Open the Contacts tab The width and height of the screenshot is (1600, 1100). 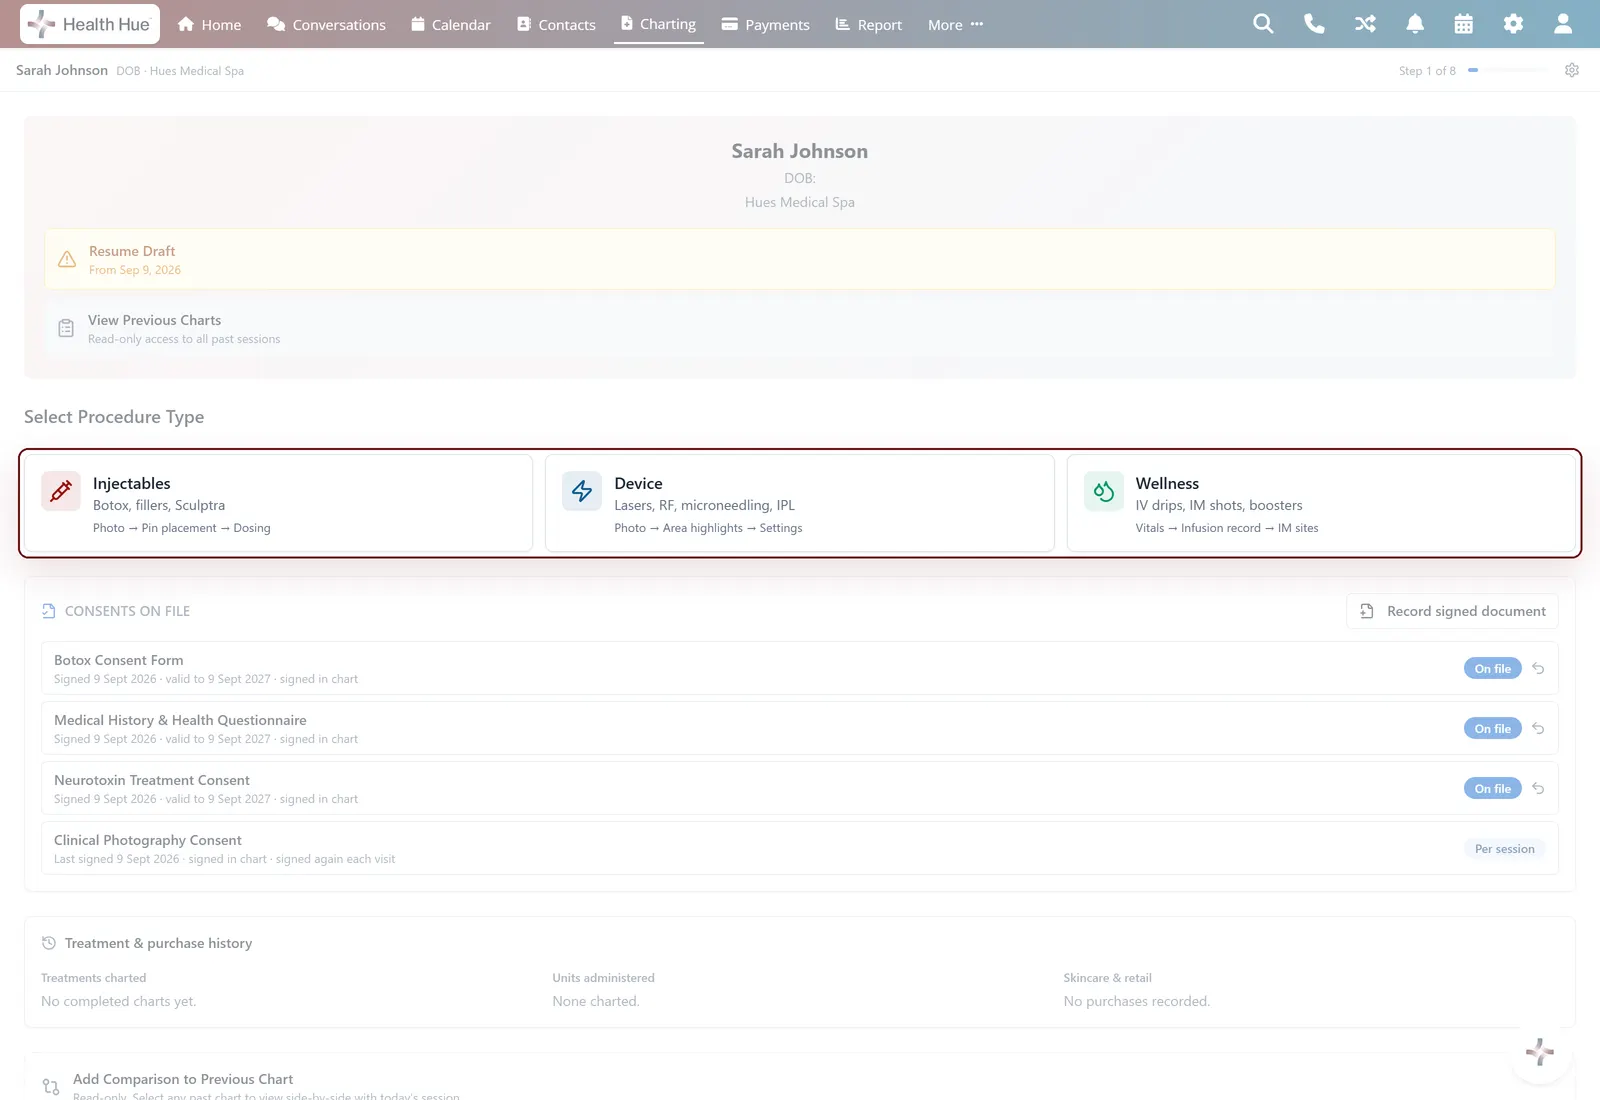pos(556,24)
